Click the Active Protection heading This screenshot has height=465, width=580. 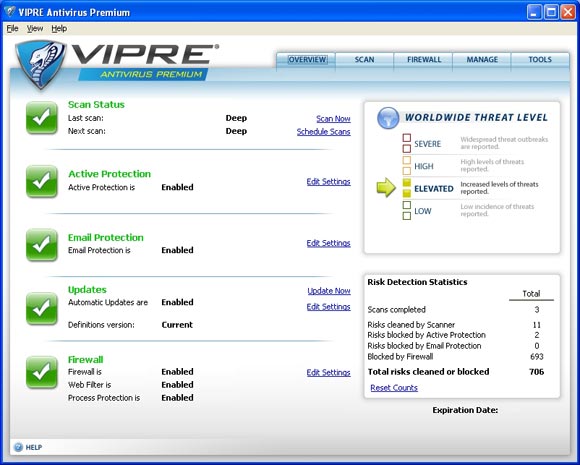tap(109, 174)
